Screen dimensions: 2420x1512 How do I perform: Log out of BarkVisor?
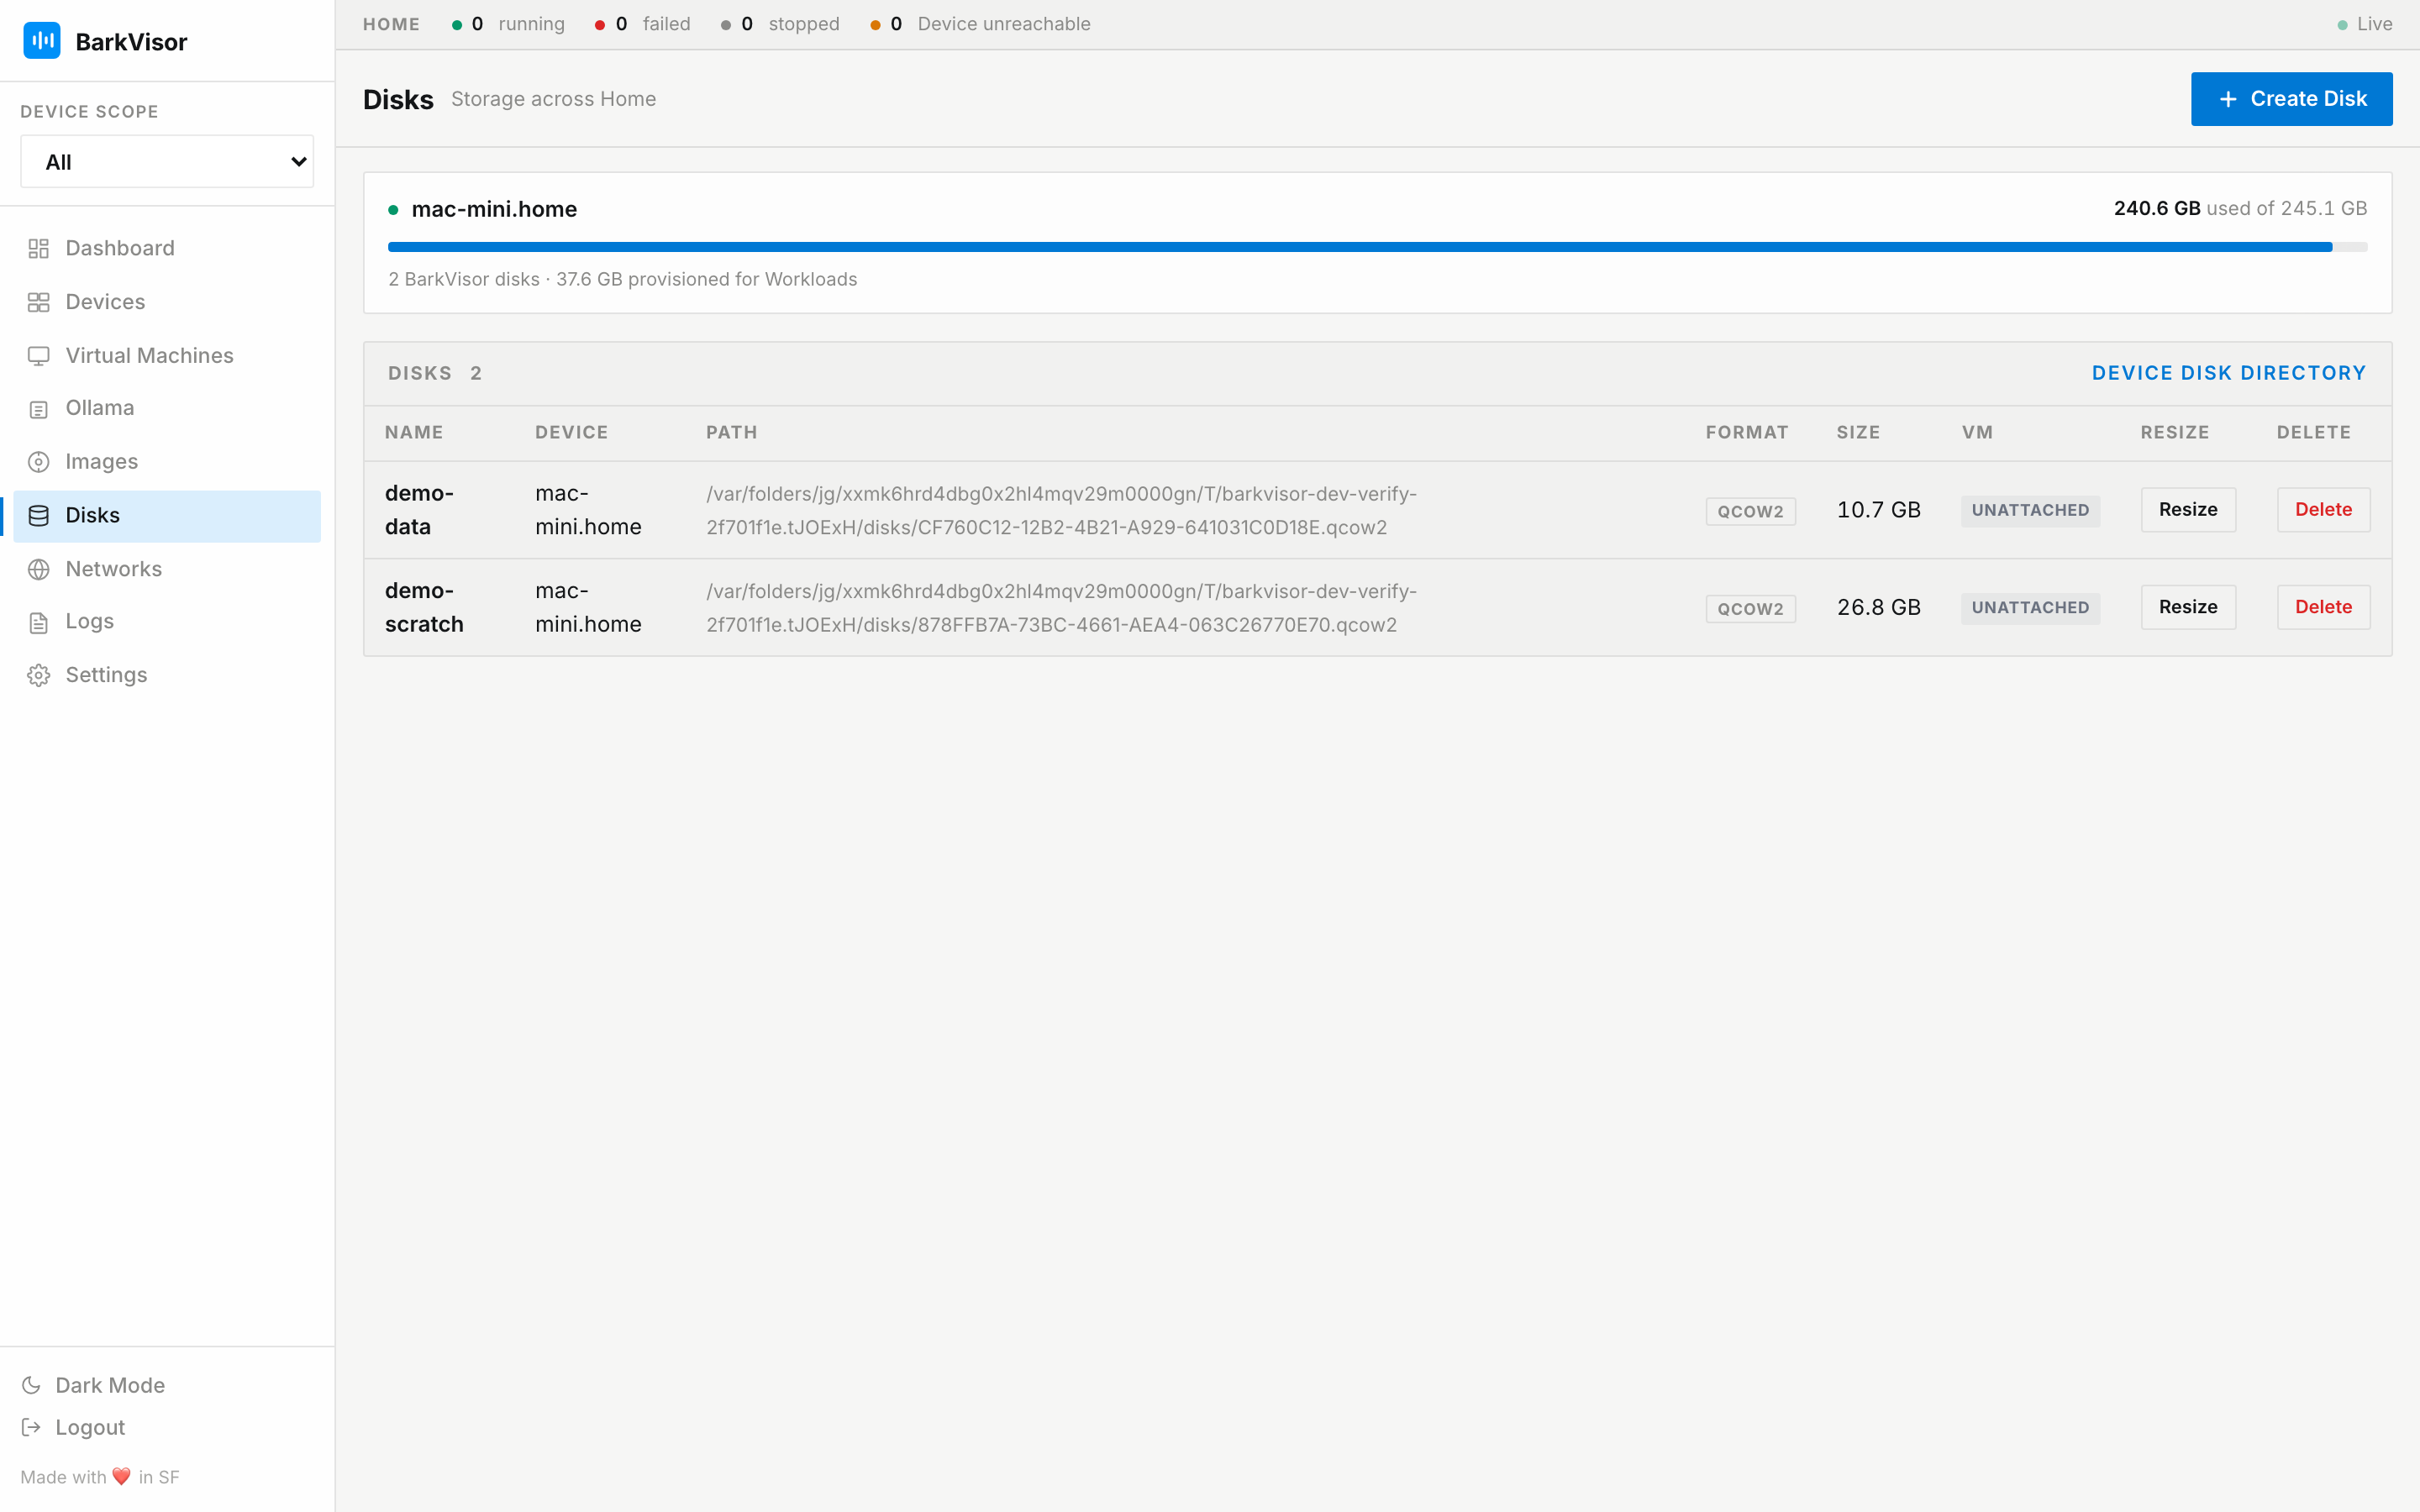tap(73, 1427)
